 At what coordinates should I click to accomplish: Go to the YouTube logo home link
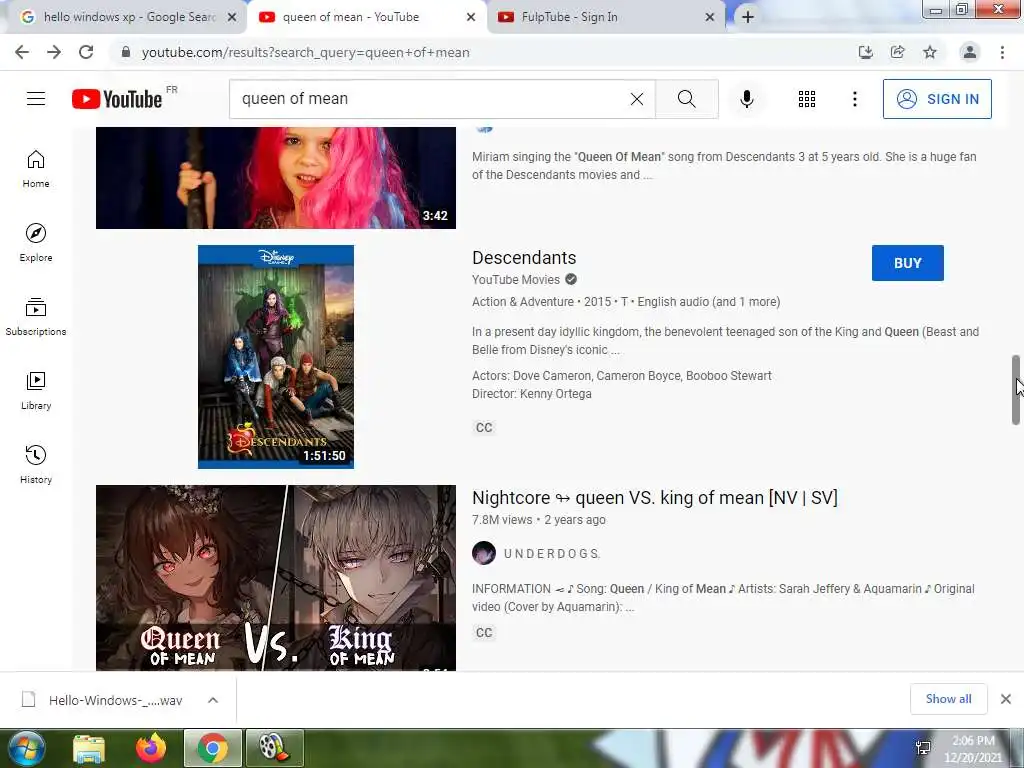pyautogui.click(x=118, y=99)
